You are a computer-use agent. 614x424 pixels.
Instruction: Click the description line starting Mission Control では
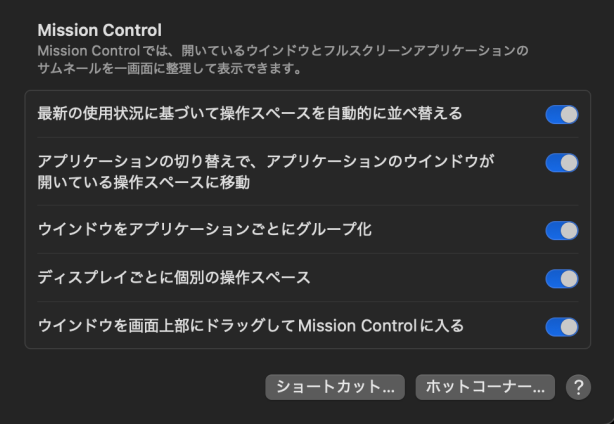point(283,51)
